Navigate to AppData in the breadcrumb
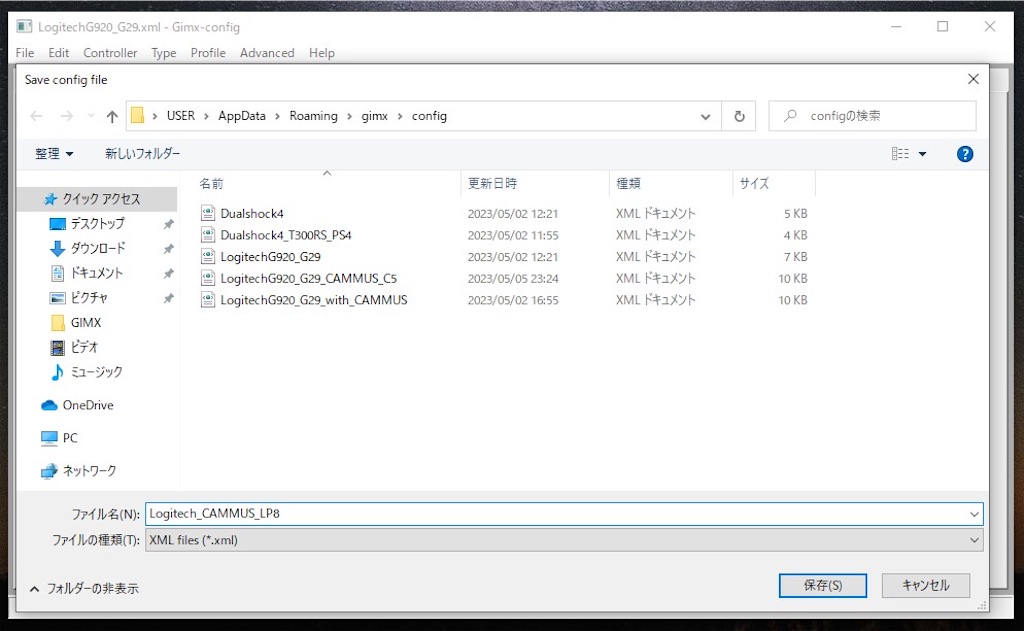1024x631 pixels. 242,116
